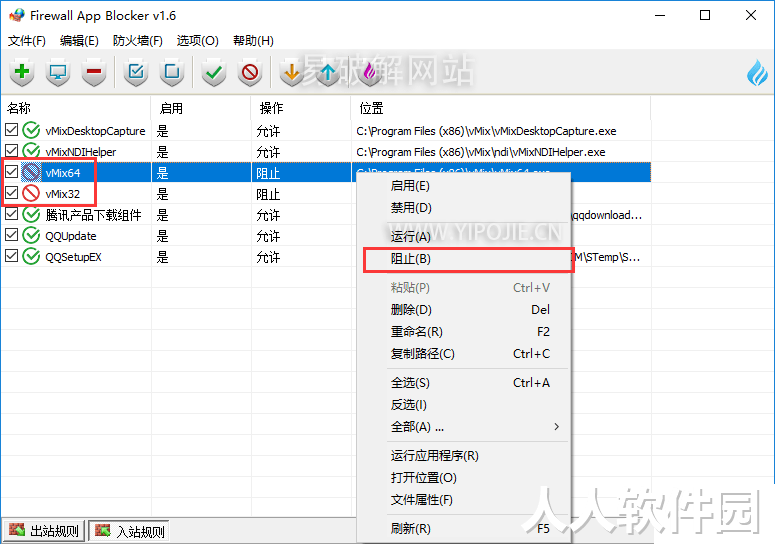Sort by the 名称 column header
Viewport: 775px width, 544px height.
(76, 108)
